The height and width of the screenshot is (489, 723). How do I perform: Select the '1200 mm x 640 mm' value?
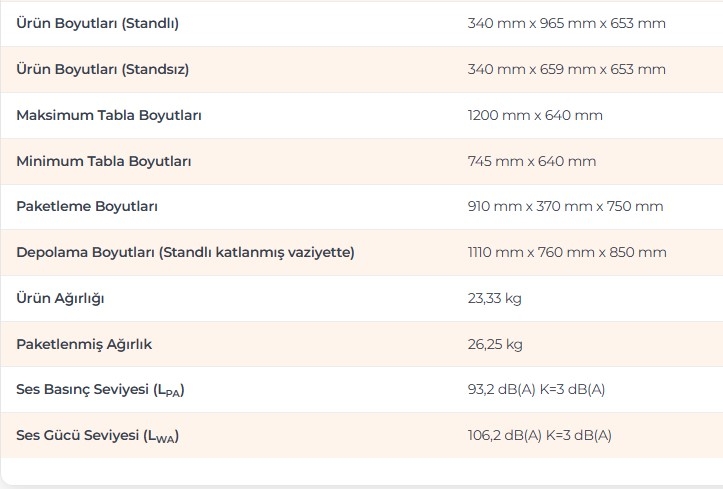[x=535, y=115]
